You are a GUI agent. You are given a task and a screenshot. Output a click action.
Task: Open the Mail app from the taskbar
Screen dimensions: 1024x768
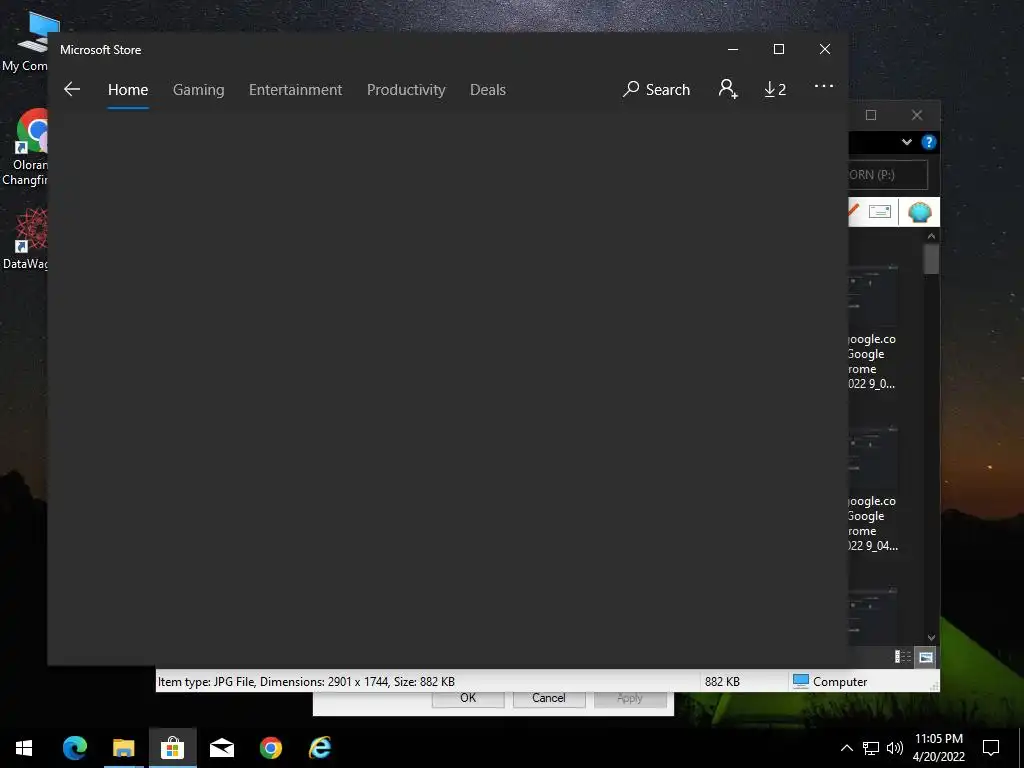pos(222,748)
